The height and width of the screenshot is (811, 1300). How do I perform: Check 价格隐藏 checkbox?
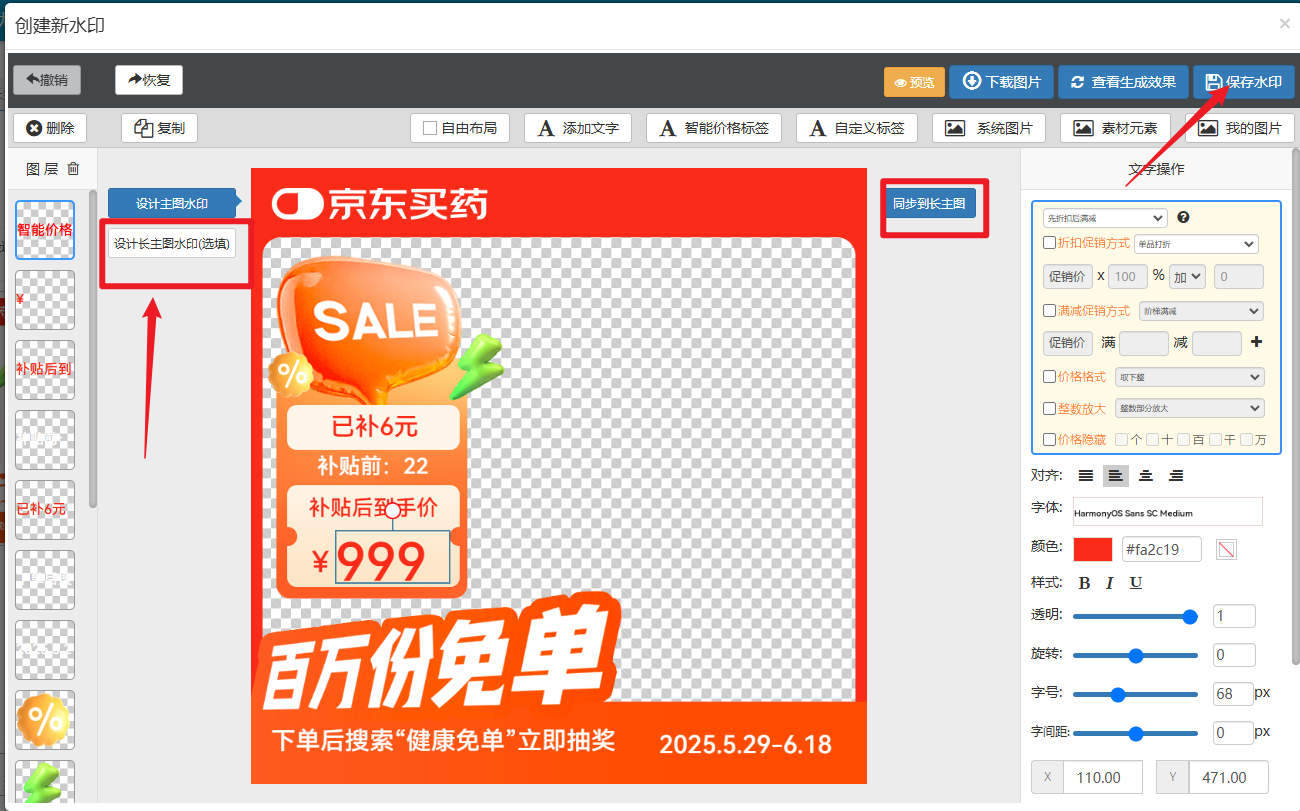[x=1050, y=439]
